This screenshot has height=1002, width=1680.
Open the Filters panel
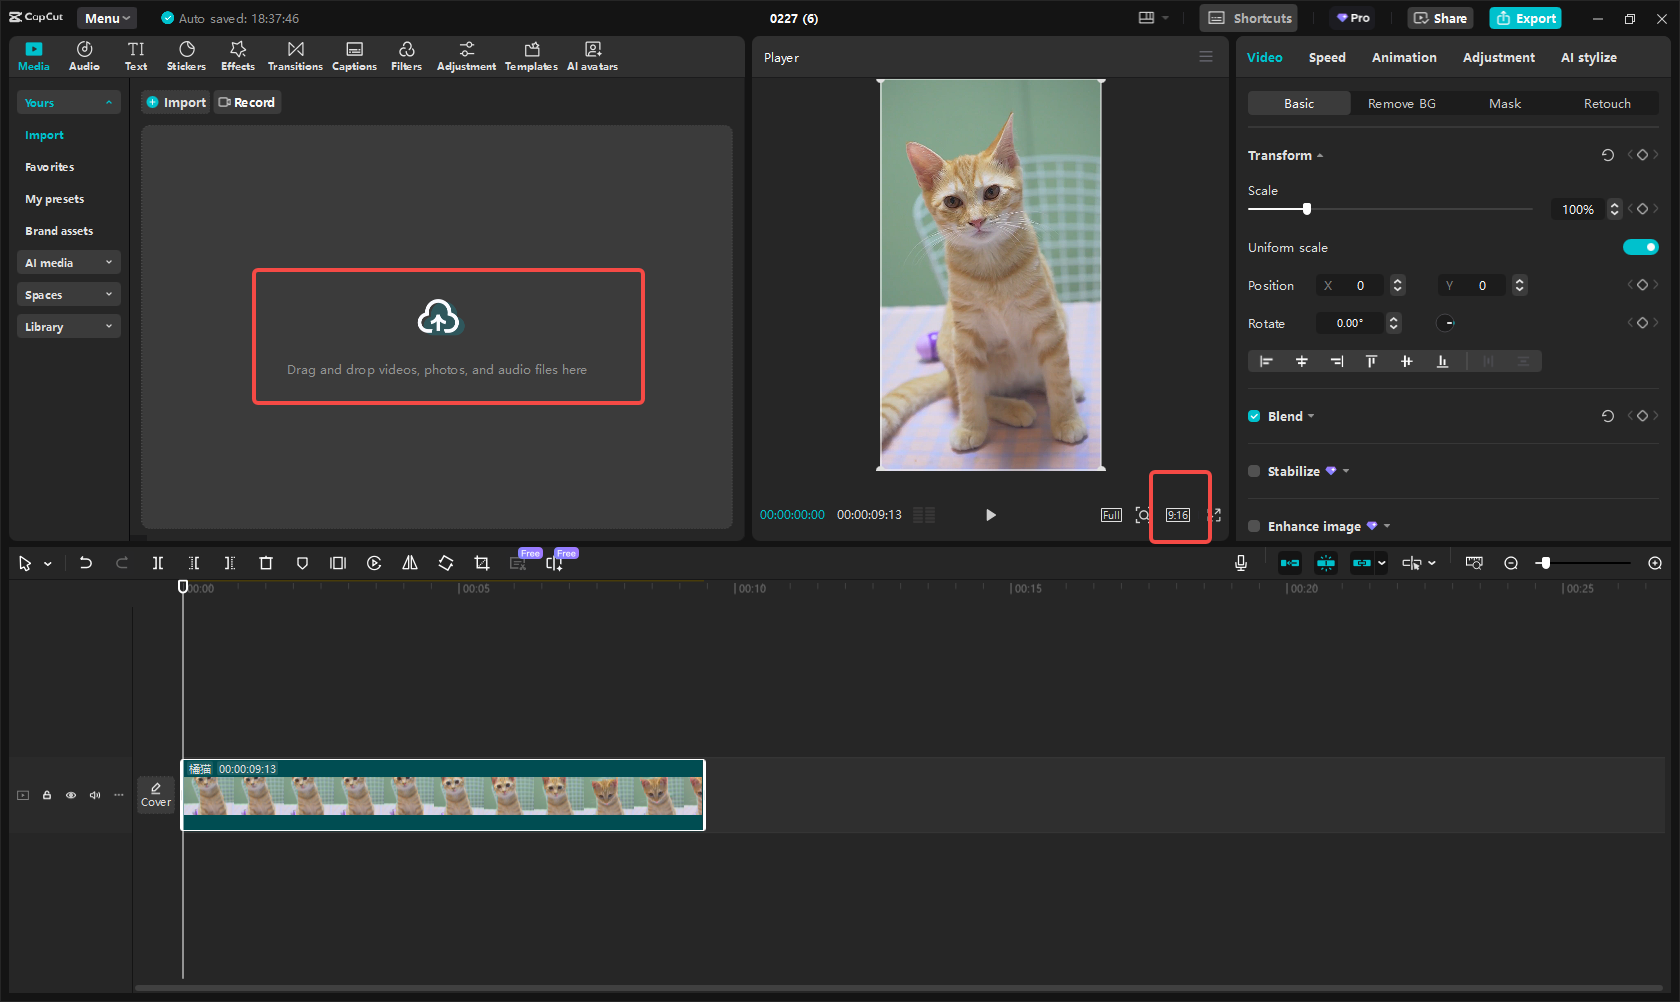click(x=406, y=55)
